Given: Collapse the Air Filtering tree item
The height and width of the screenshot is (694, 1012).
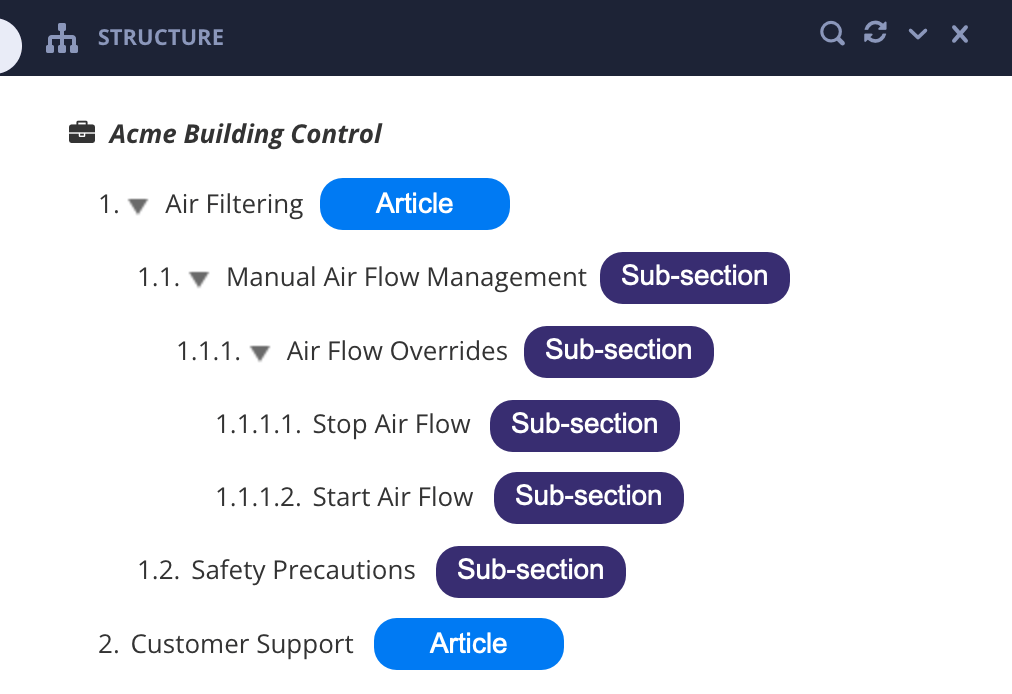Looking at the screenshot, I should [137, 205].
